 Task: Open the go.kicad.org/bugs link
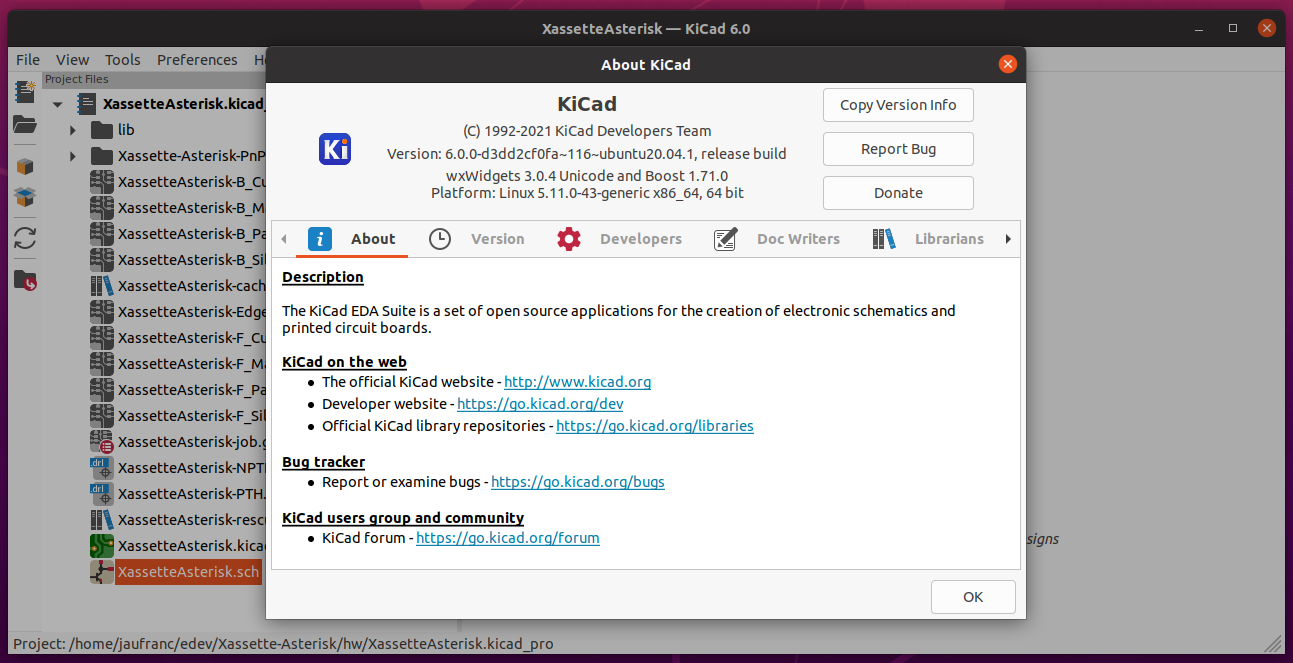click(x=578, y=482)
